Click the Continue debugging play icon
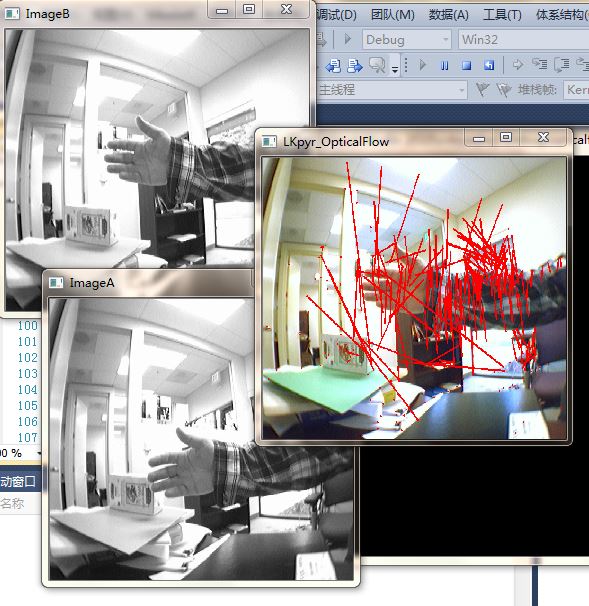 pyautogui.click(x=422, y=65)
